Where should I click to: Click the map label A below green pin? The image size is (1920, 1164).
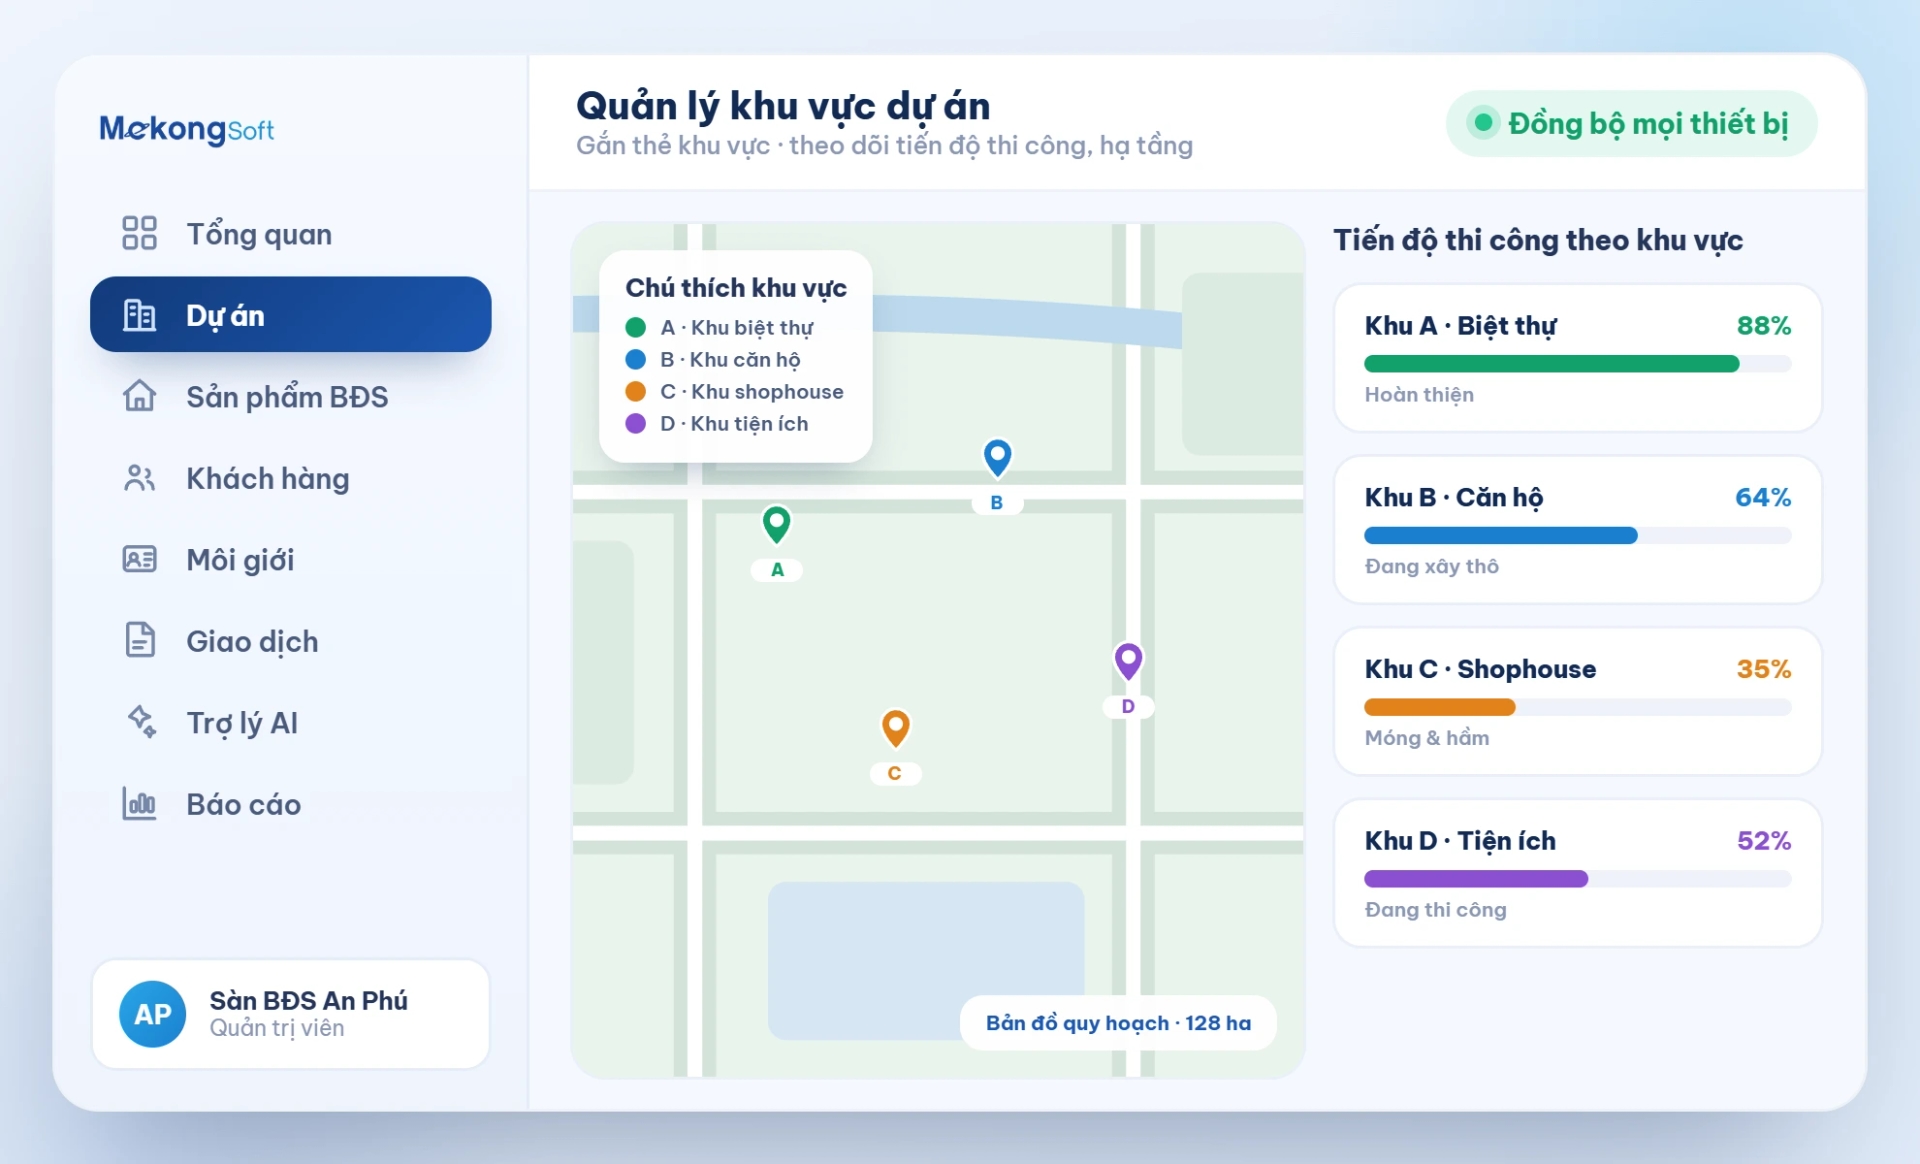point(777,569)
